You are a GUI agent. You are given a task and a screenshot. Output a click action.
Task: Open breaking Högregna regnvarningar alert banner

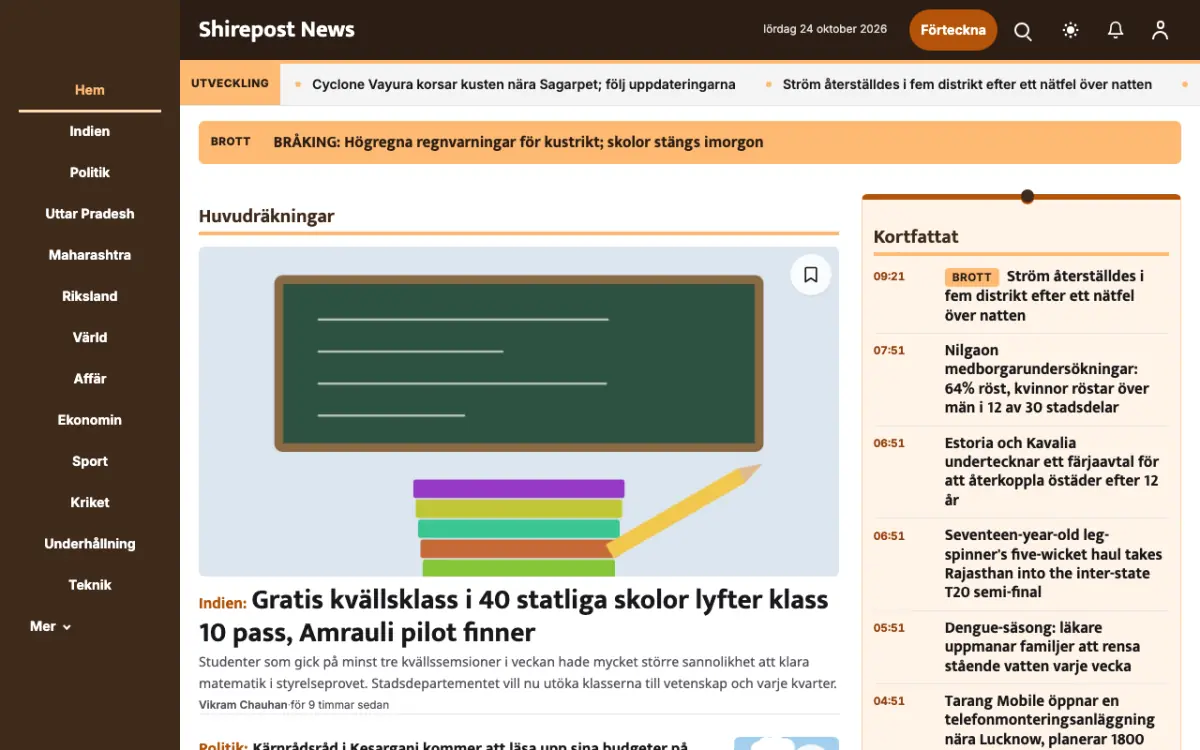(x=690, y=142)
